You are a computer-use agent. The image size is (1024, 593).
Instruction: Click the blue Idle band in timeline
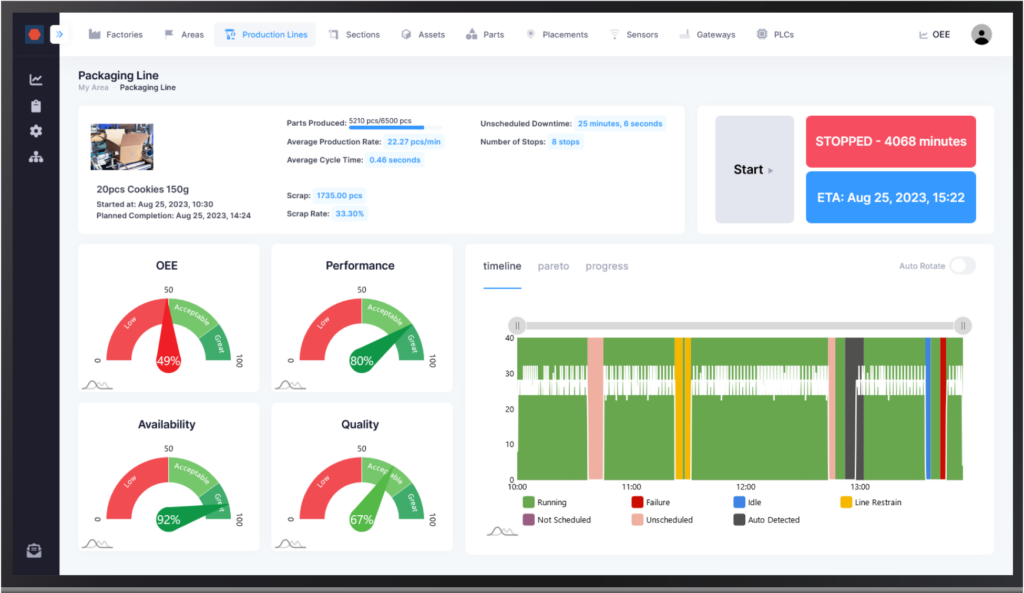click(x=927, y=408)
